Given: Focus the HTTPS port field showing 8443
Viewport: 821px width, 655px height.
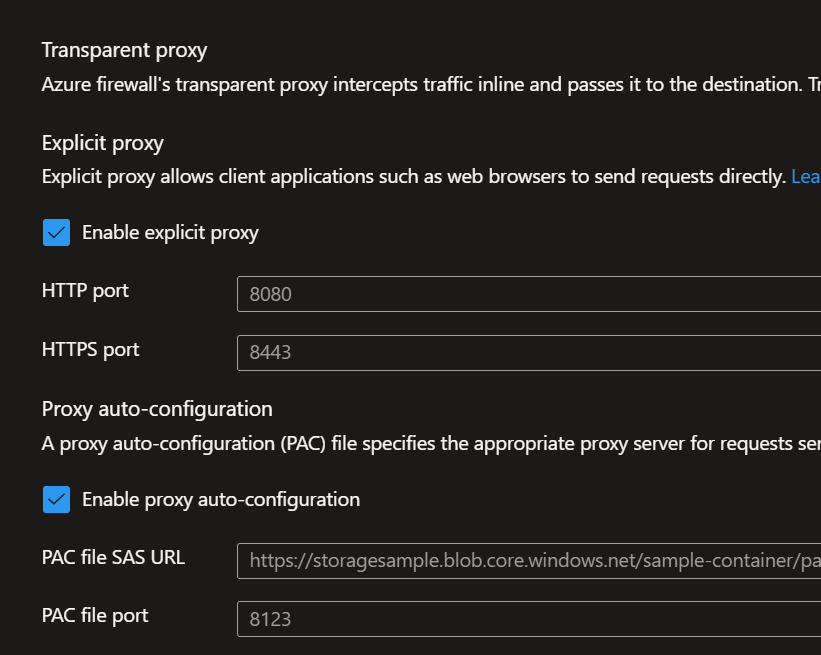Looking at the screenshot, I should click(528, 353).
